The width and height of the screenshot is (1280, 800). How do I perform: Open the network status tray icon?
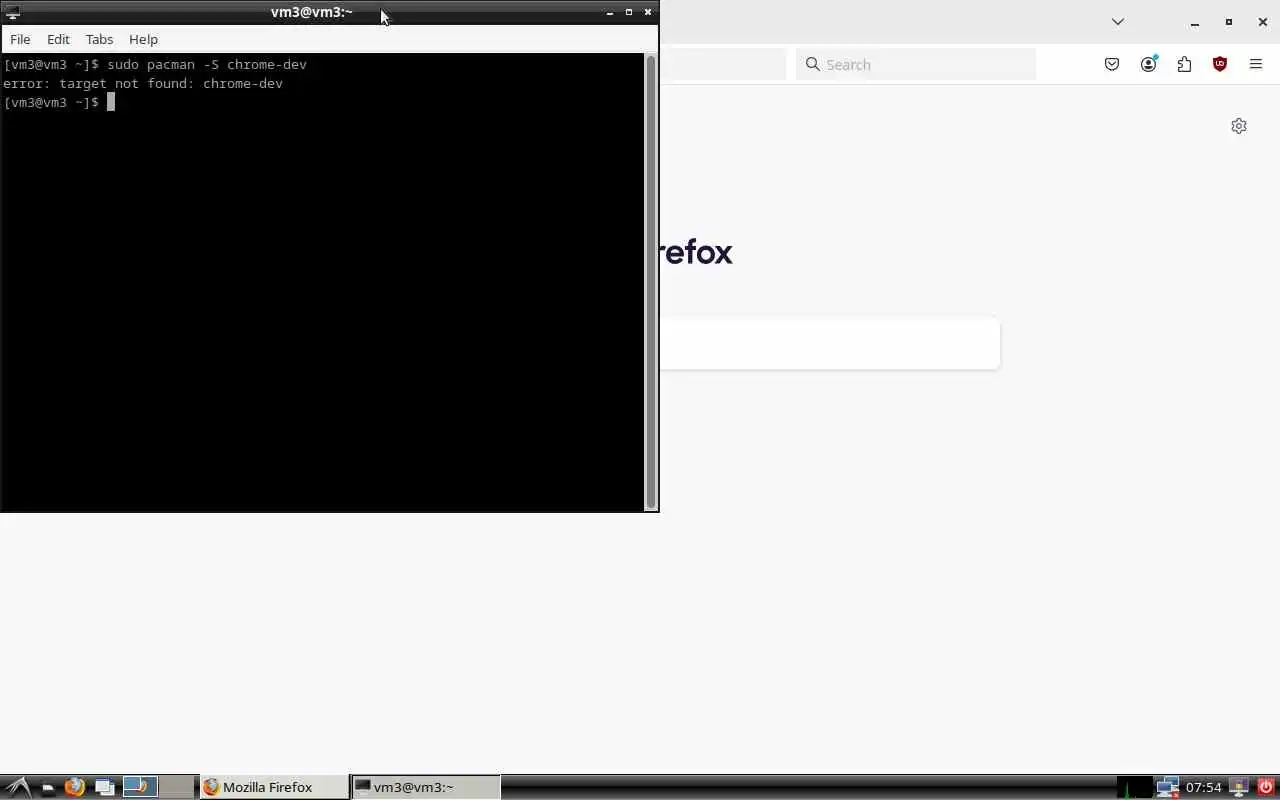[1167, 787]
